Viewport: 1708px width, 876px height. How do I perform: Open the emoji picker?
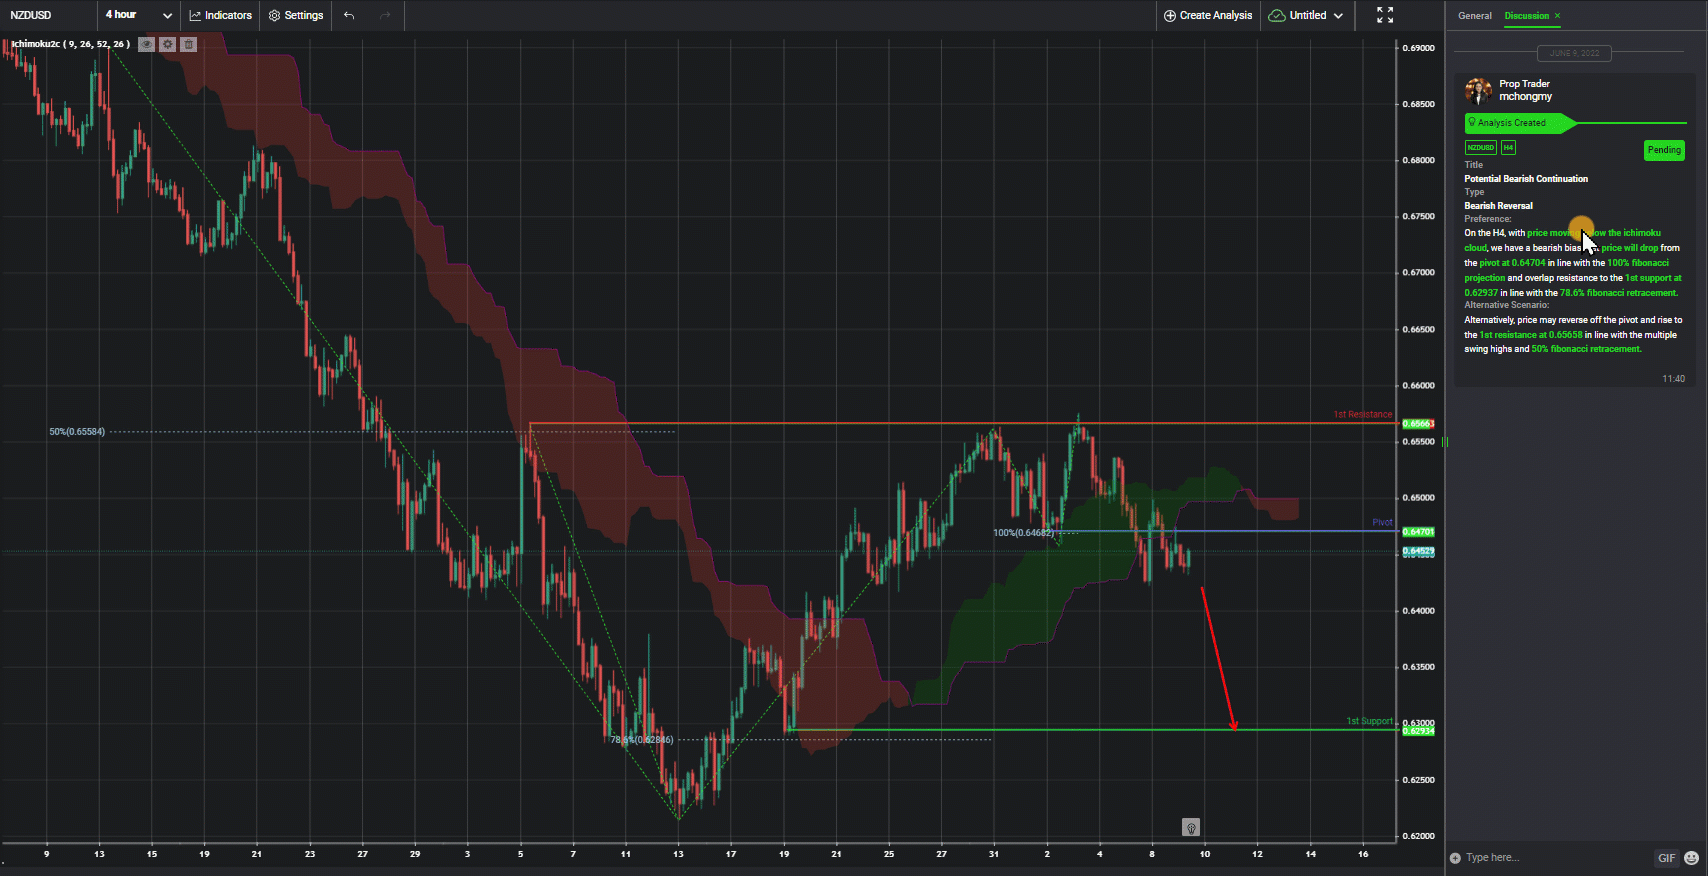pyautogui.click(x=1691, y=858)
